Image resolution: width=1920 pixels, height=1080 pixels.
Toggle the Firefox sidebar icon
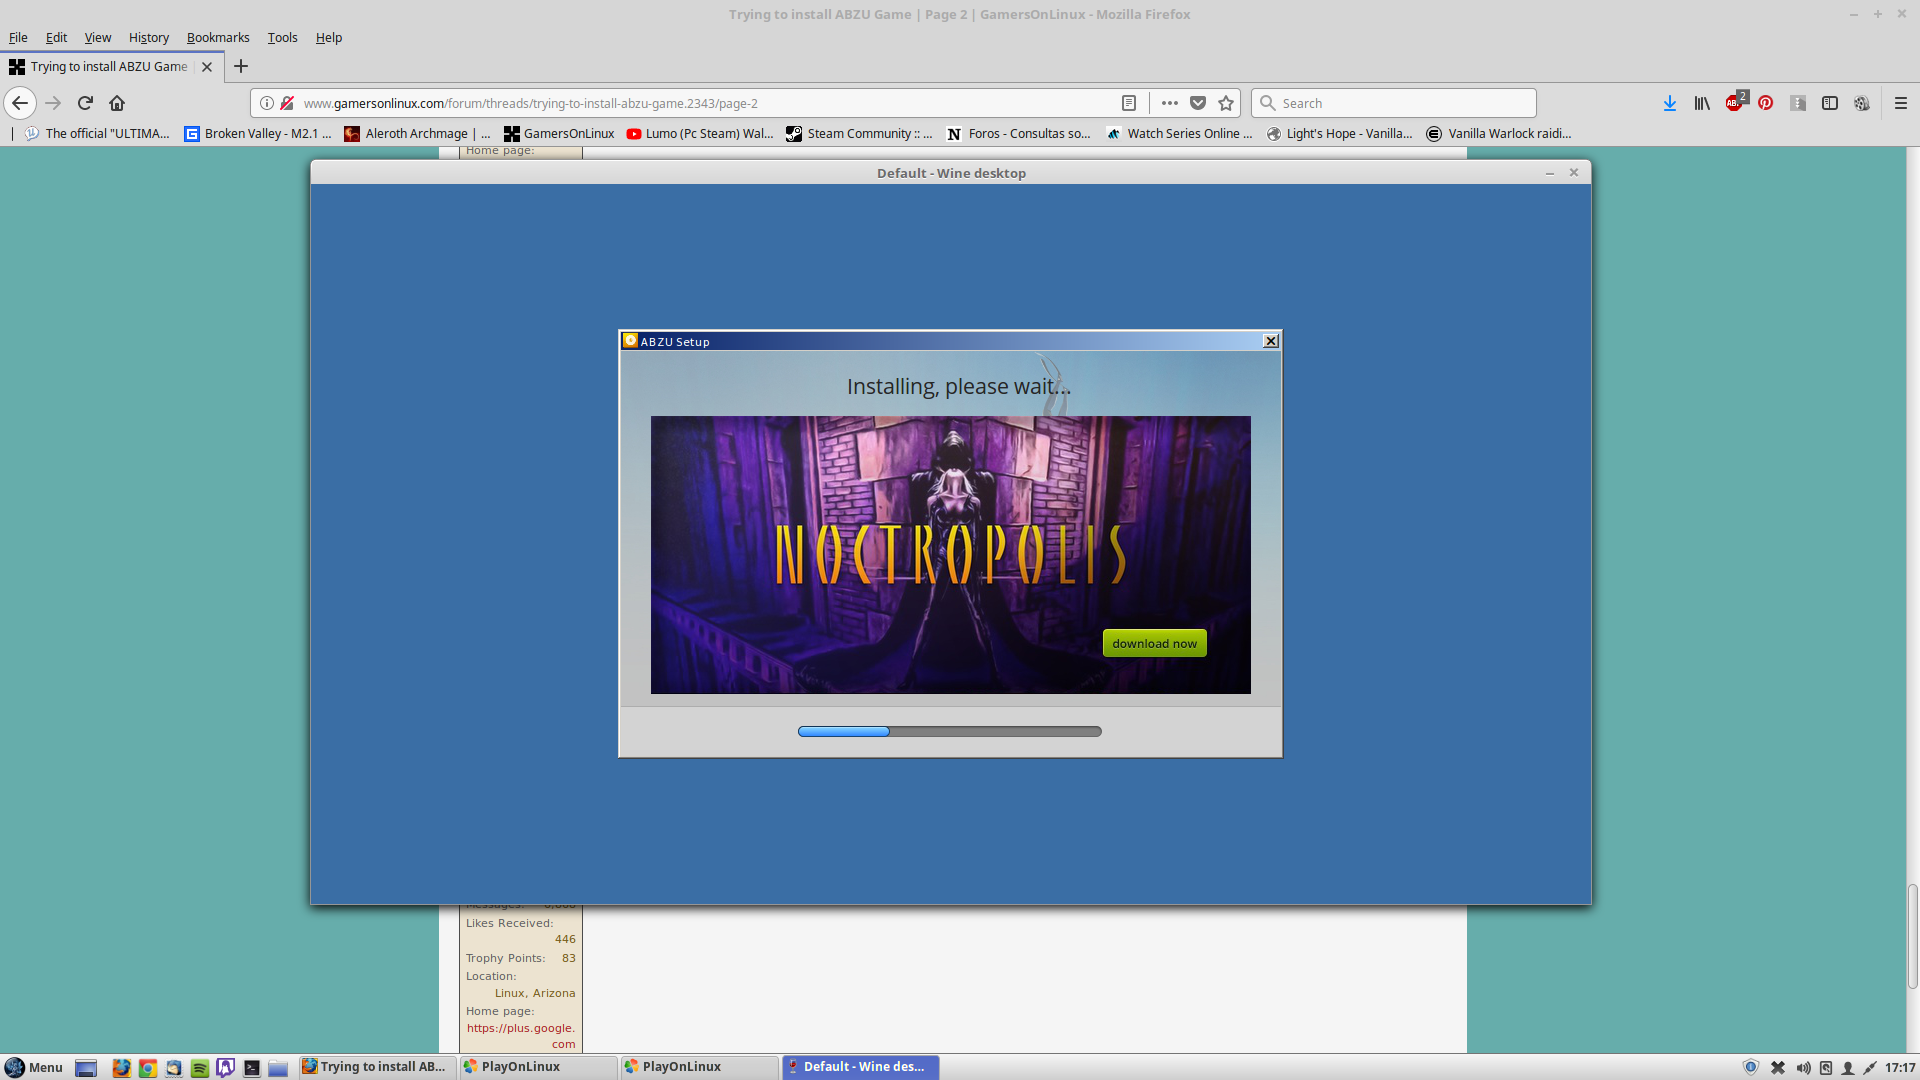[1830, 103]
